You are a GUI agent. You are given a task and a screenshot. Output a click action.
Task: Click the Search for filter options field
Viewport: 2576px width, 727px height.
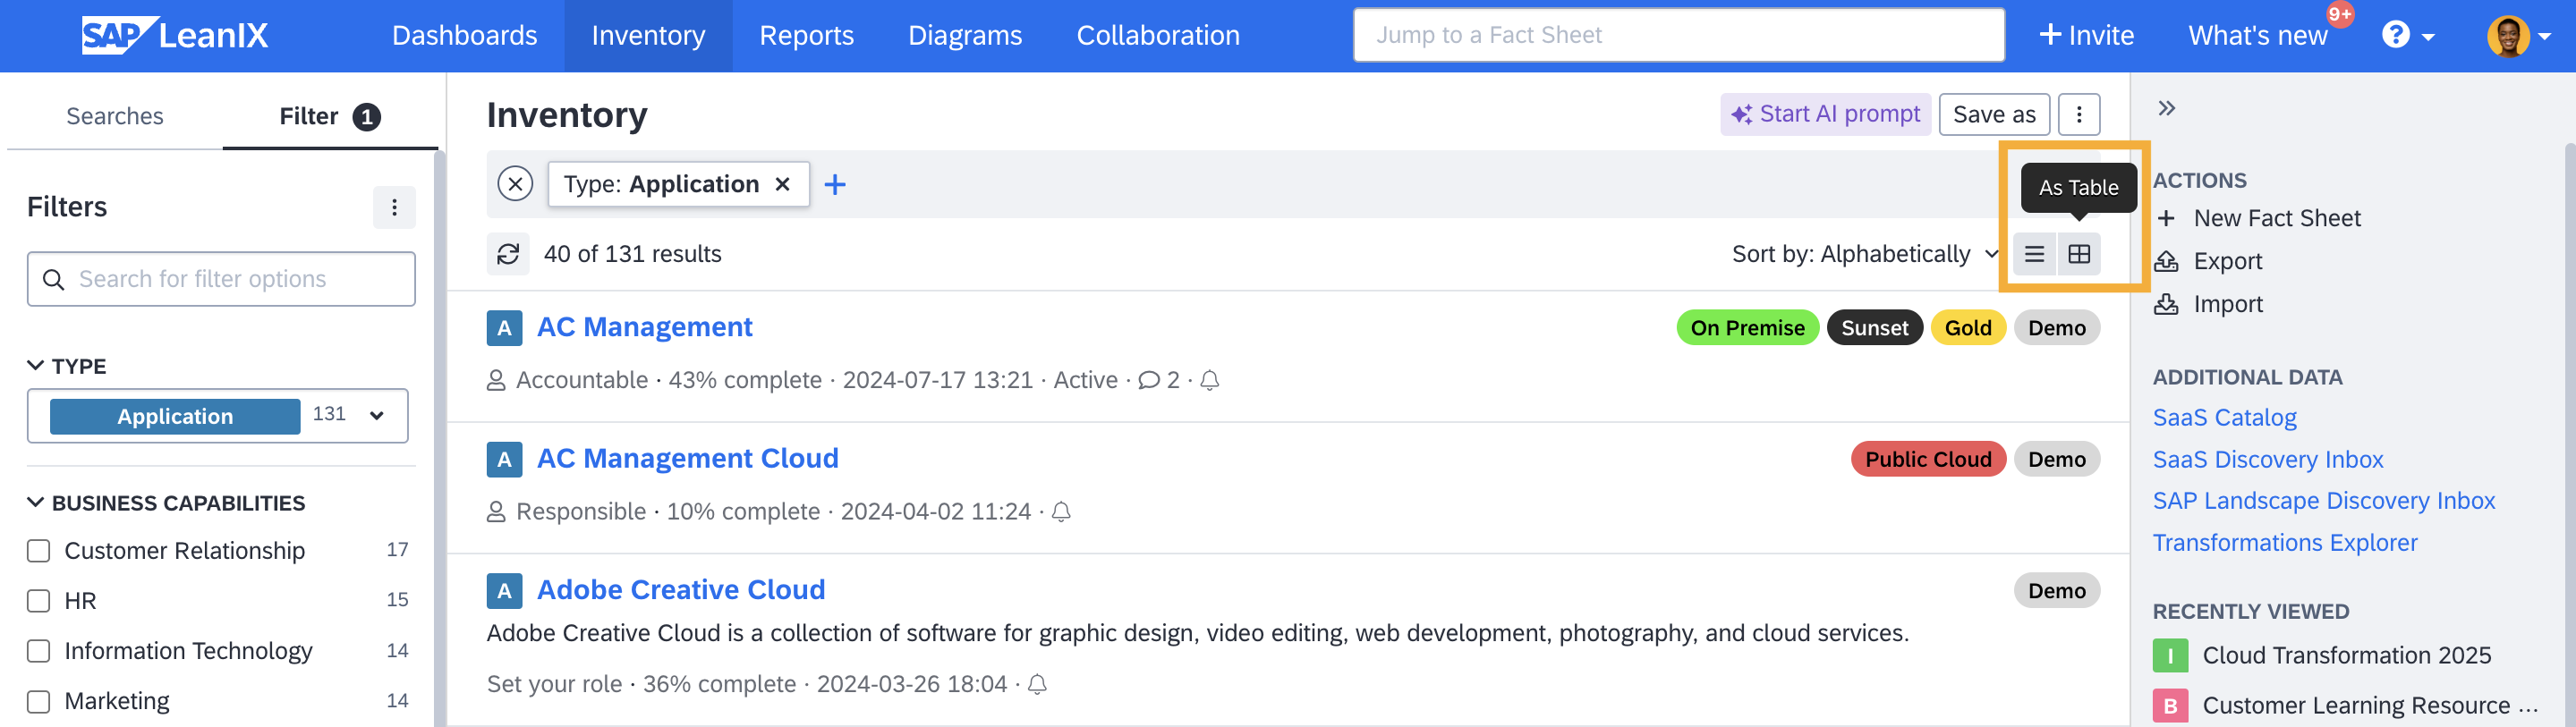(x=221, y=279)
